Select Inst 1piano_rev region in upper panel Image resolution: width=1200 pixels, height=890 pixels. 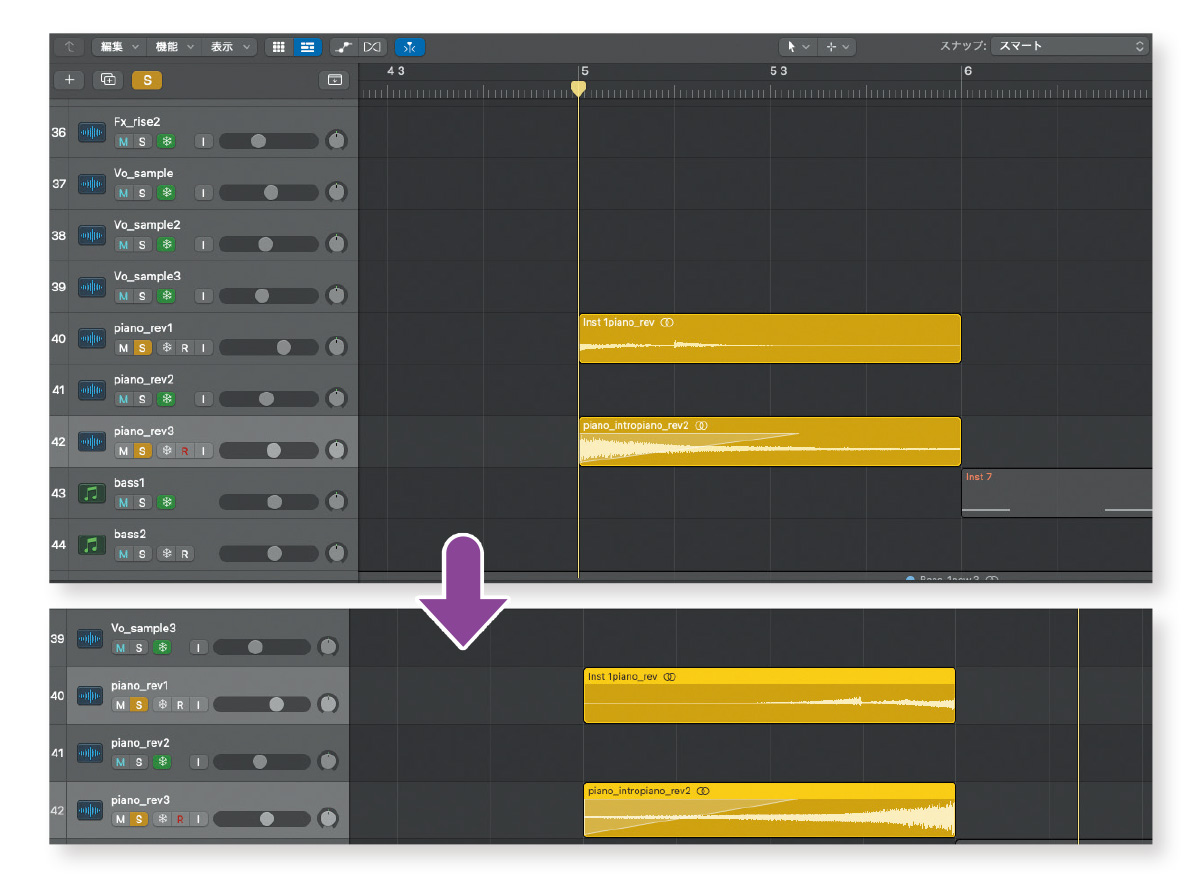[x=770, y=339]
